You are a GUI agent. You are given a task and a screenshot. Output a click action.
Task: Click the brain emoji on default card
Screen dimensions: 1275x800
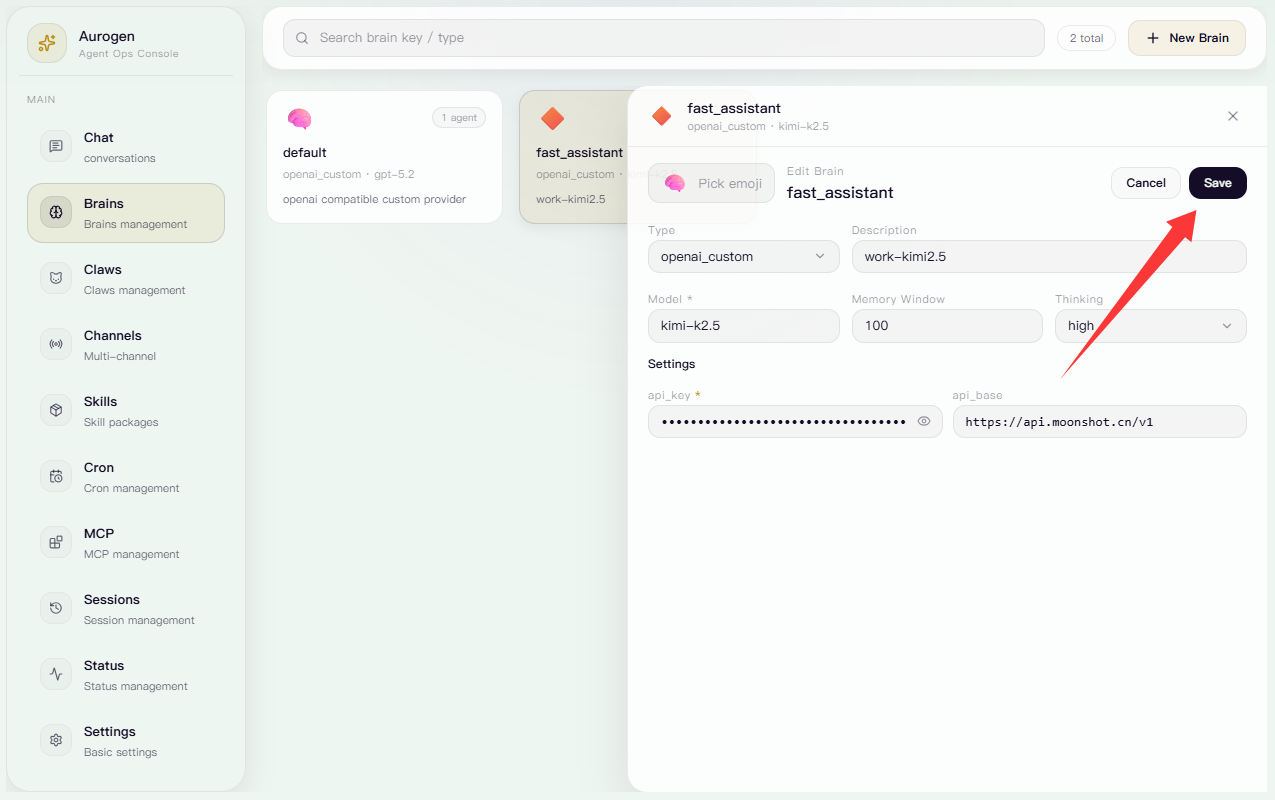tap(299, 119)
